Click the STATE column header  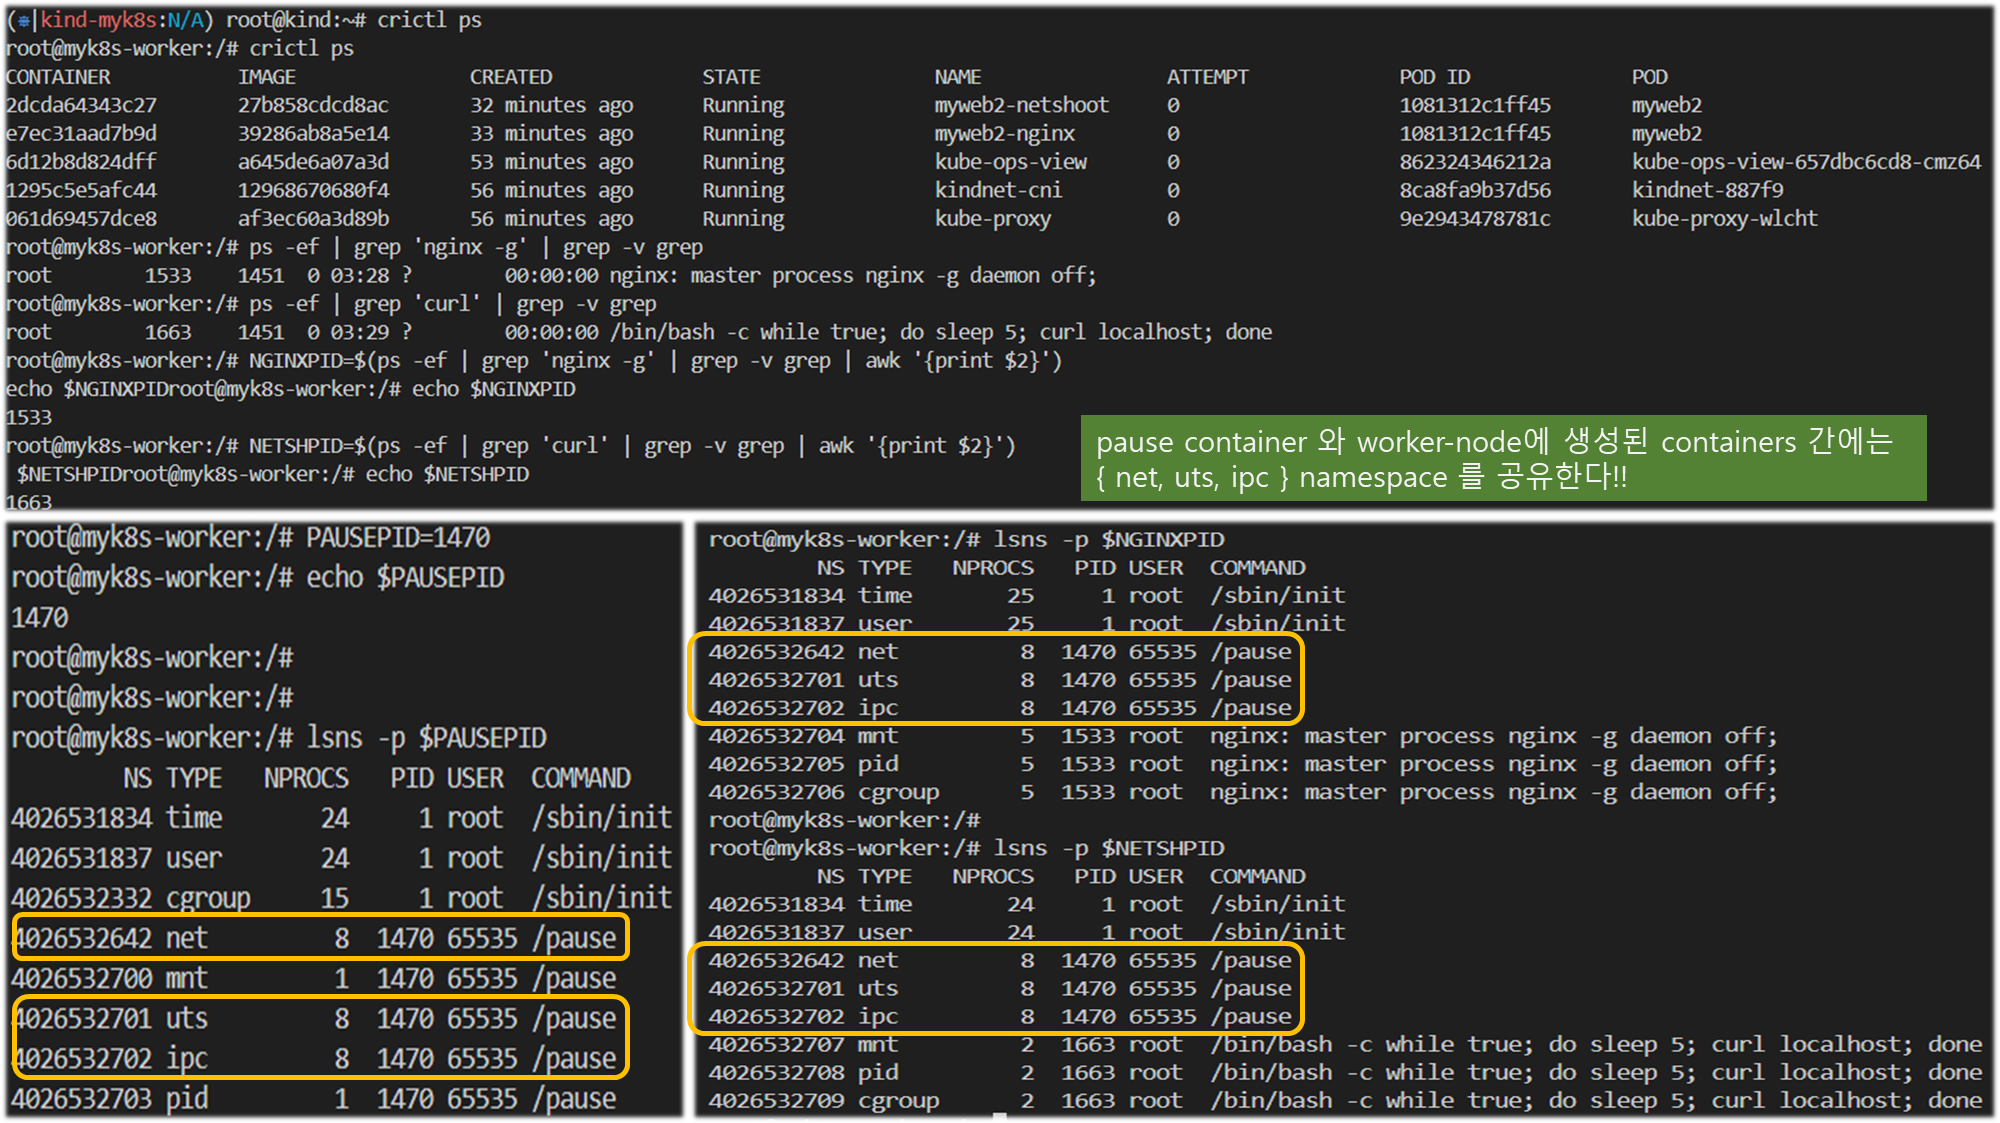pyautogui.click(x=731, y=77)
